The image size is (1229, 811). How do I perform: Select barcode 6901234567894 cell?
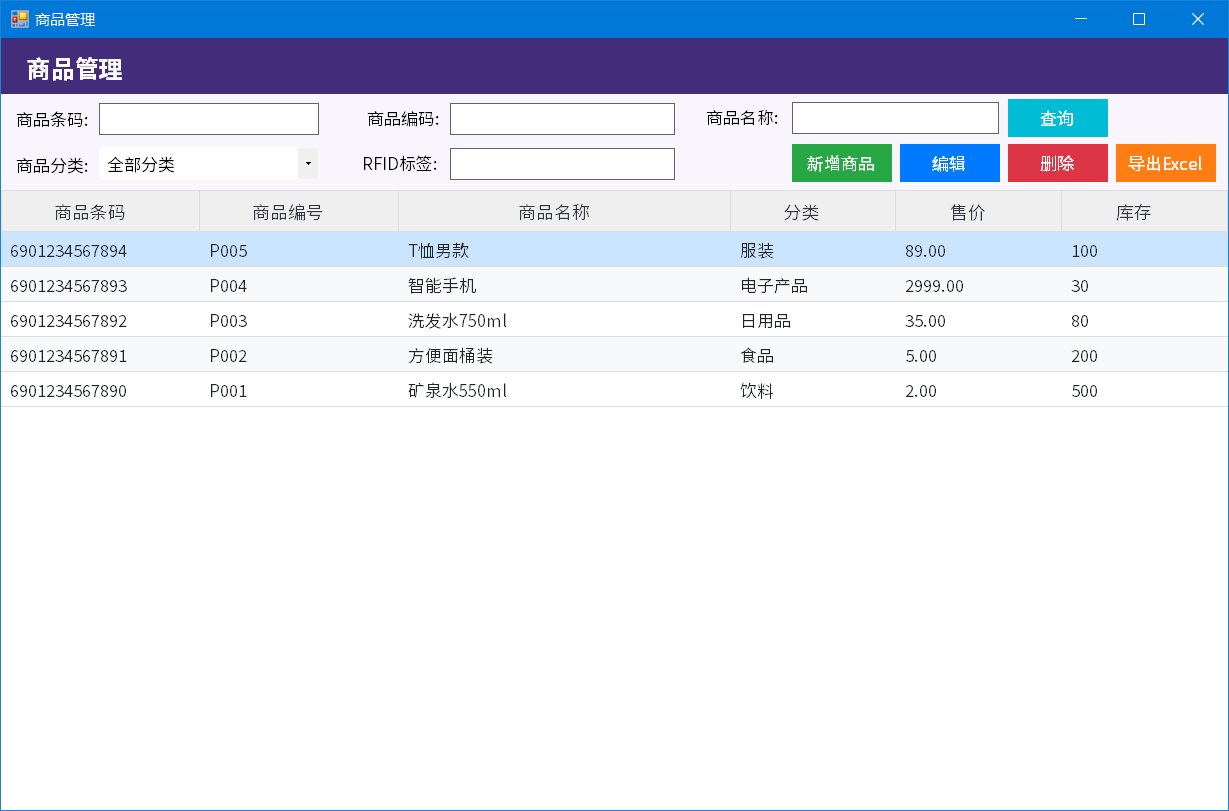click(100, 250)
